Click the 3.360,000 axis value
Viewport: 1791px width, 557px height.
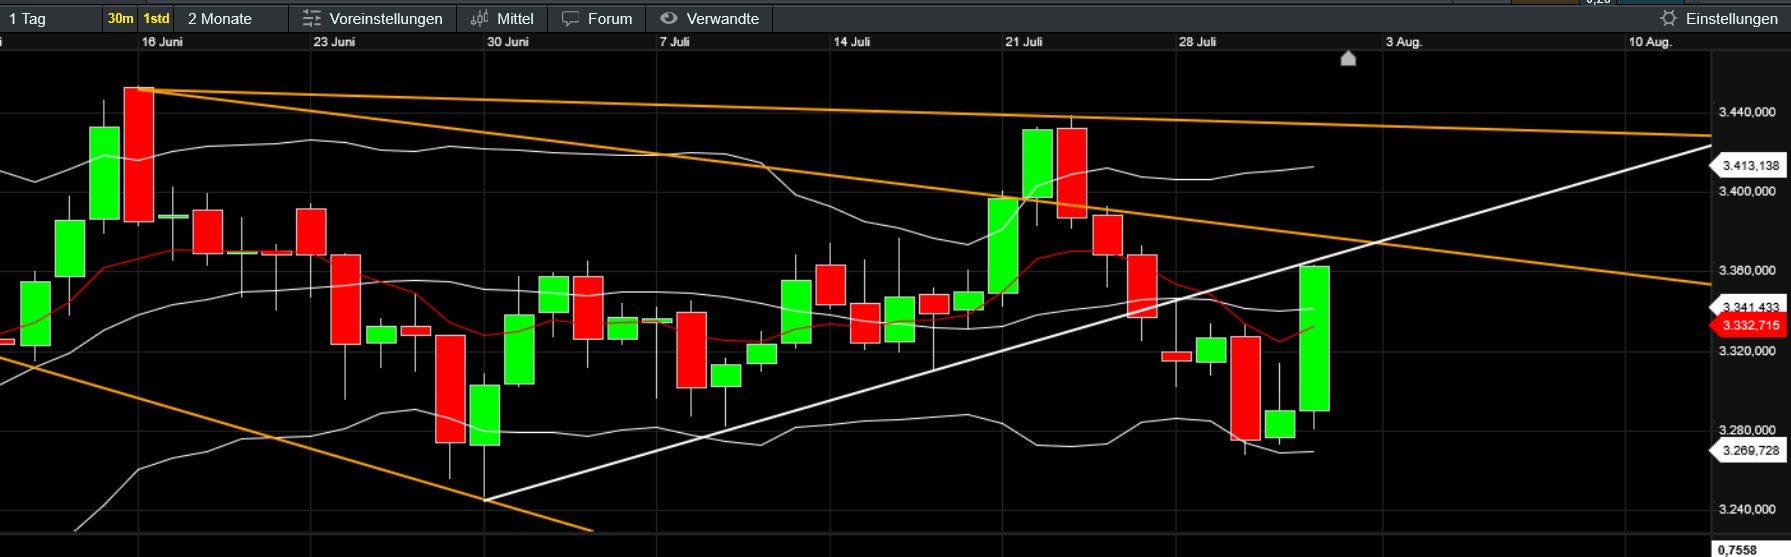click(x=1747, y=271)
